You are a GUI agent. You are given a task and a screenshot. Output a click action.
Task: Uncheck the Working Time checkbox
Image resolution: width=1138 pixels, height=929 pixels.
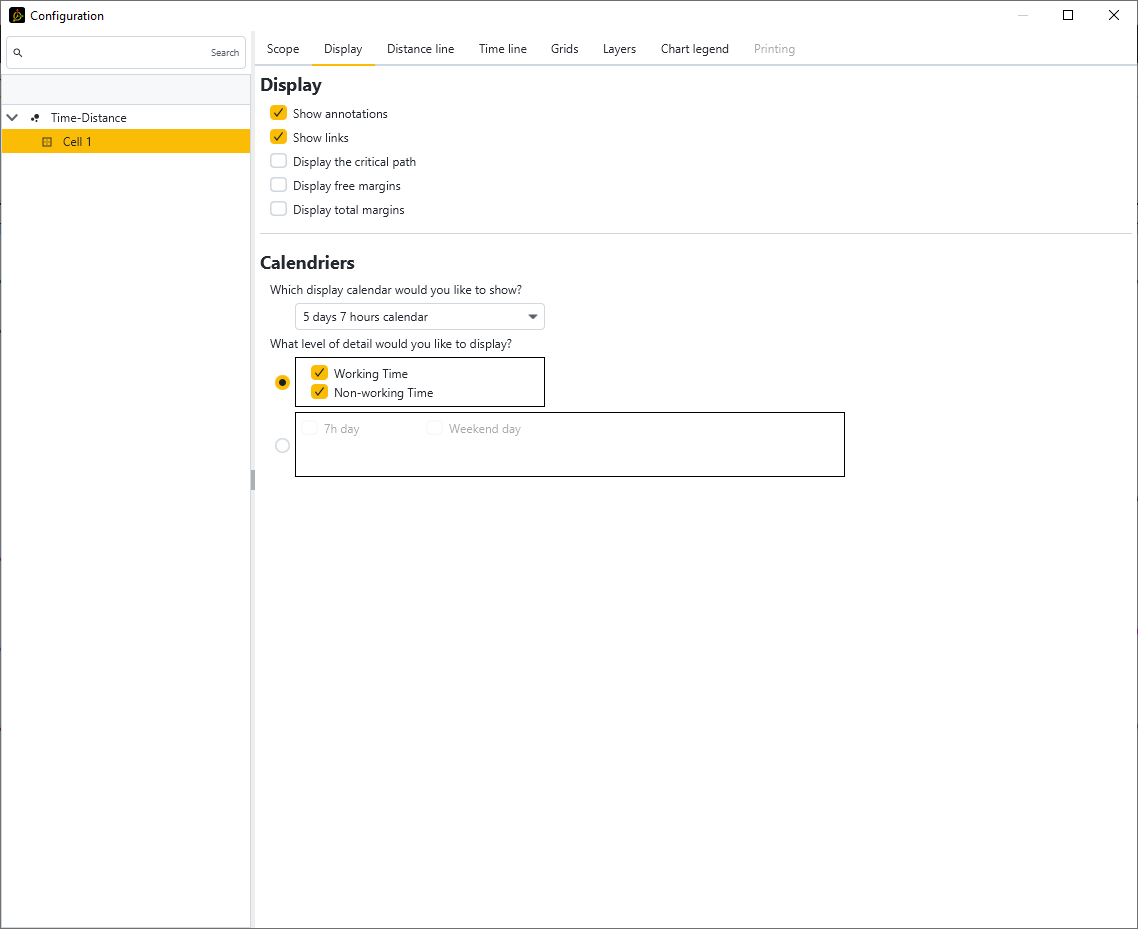320,373
